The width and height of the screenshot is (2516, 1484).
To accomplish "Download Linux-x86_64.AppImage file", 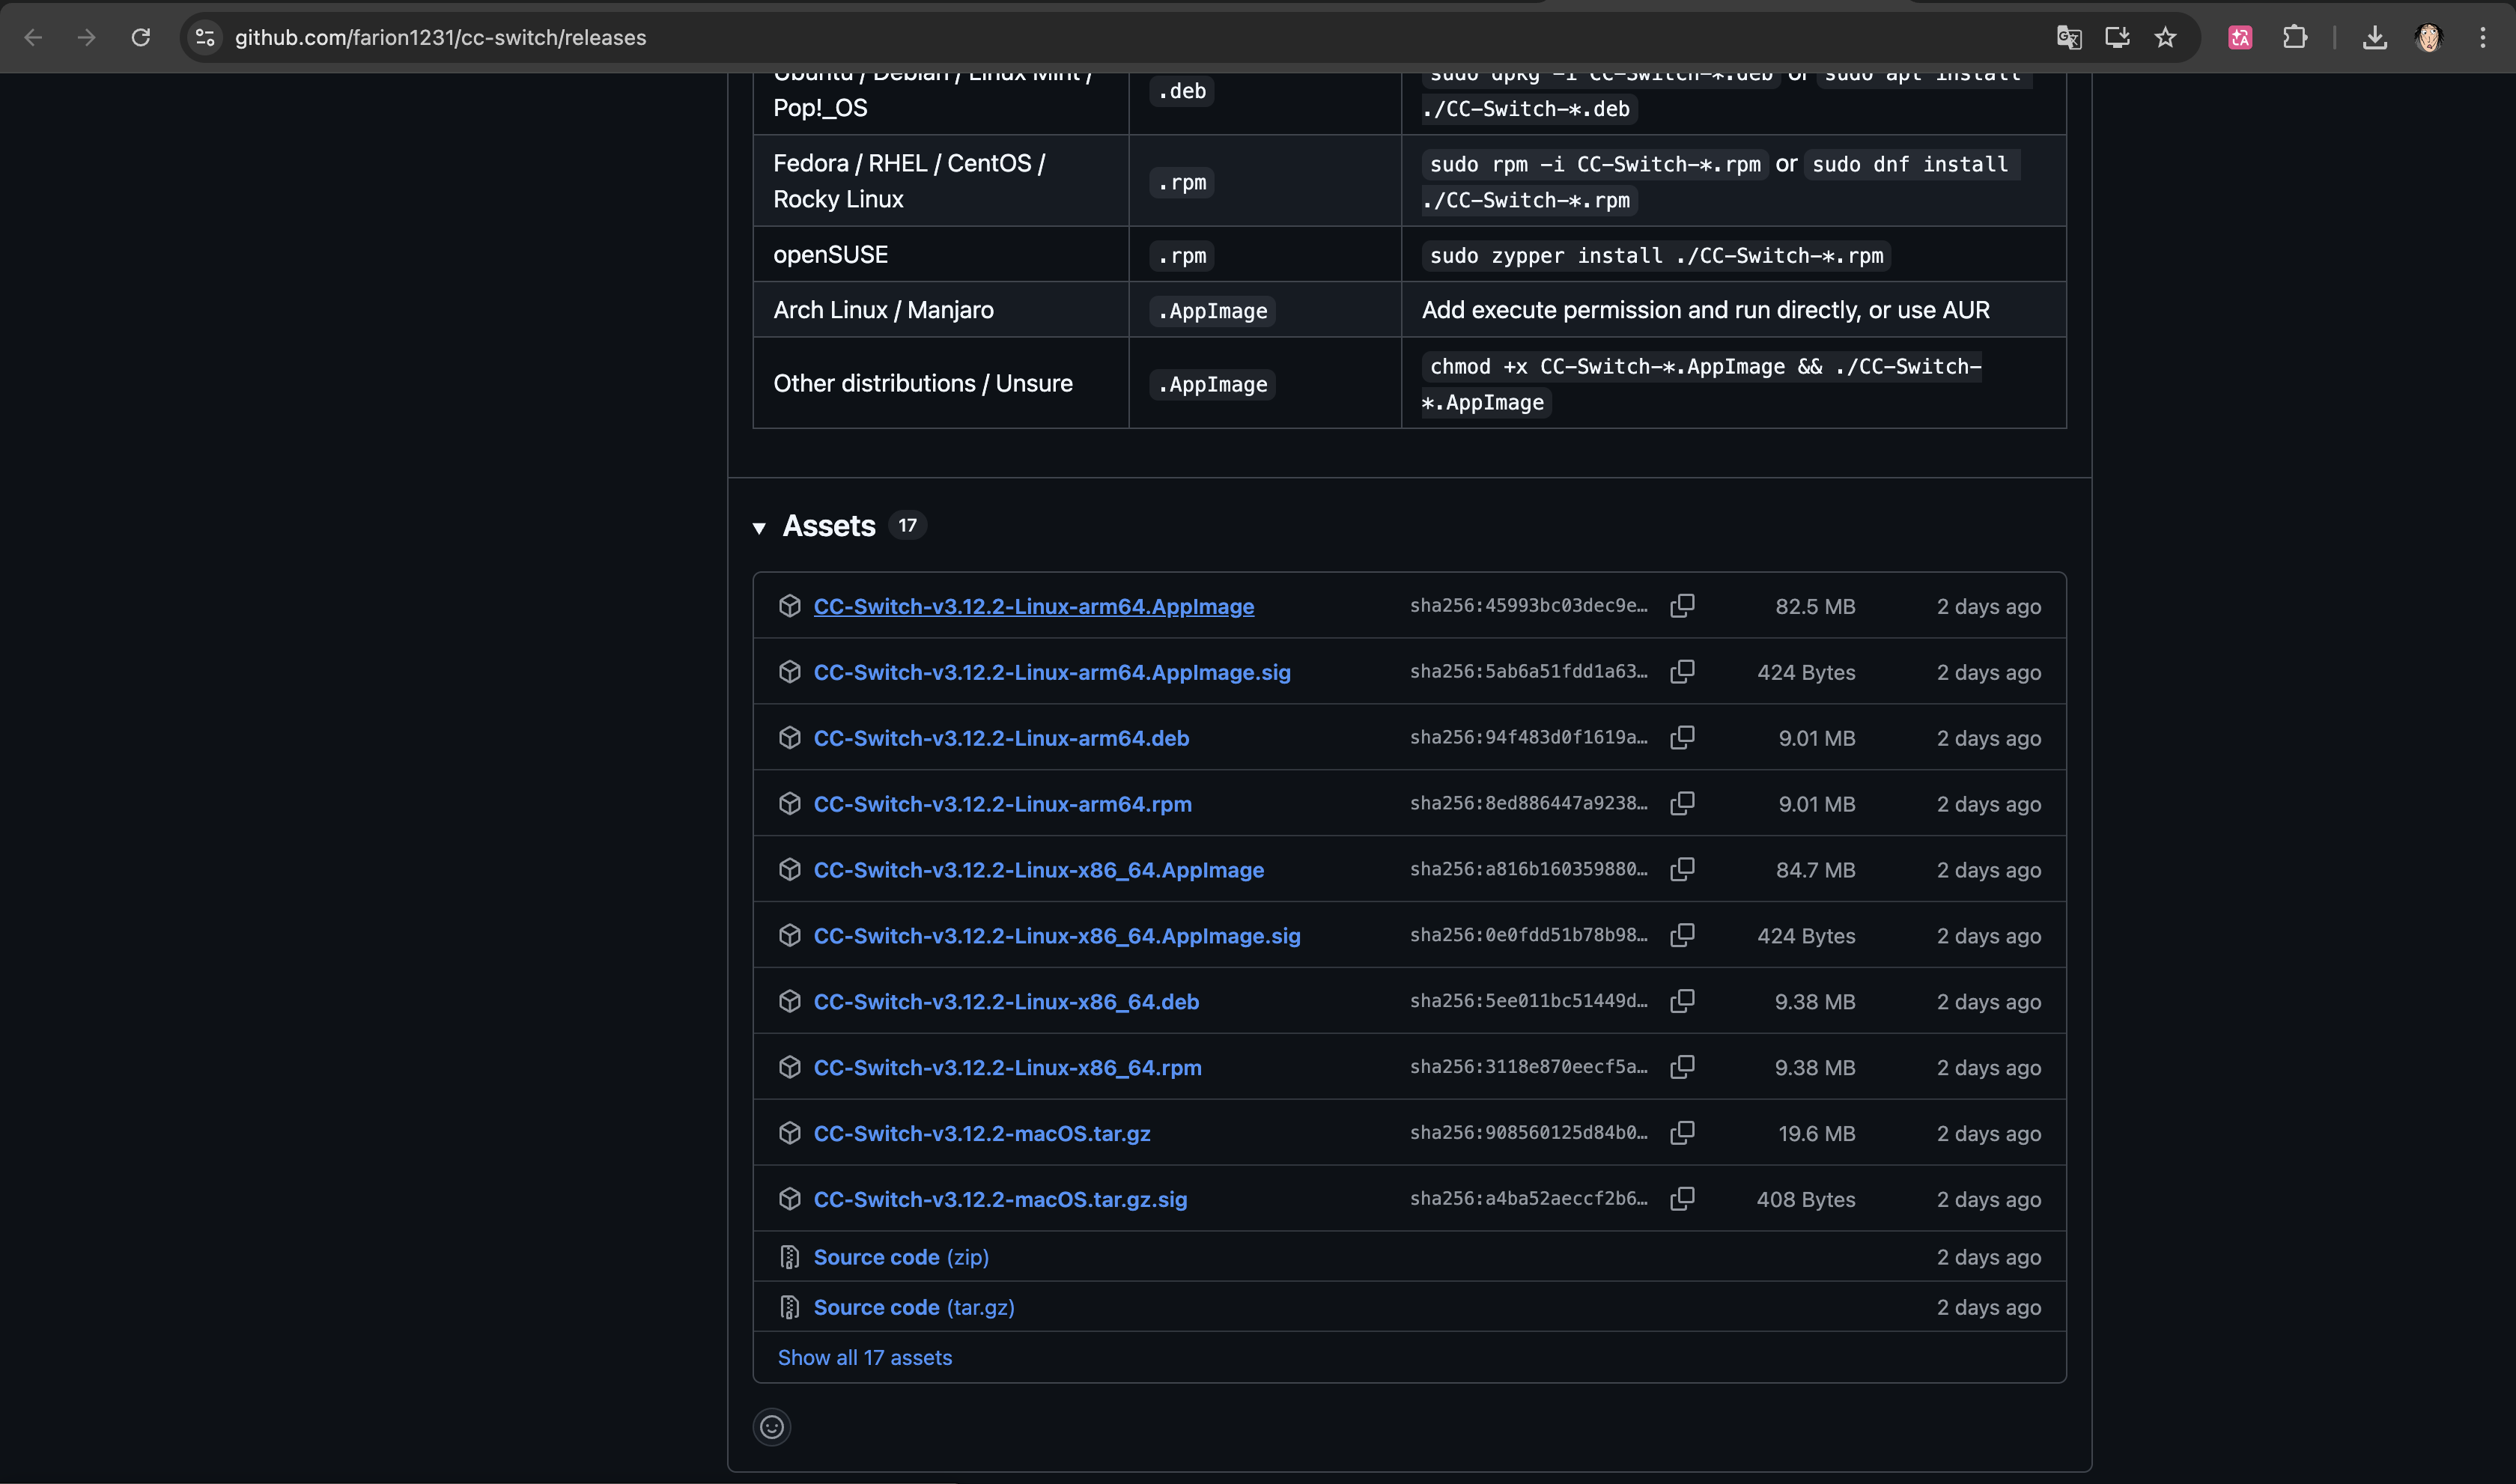I will point(1038,870).
